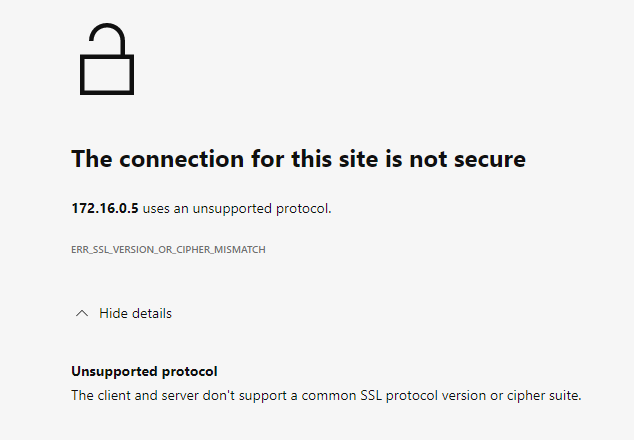634x440 pixels.
Task: Click the bold IP address 172.16.0.5
Action: click(x=105, y=209)
